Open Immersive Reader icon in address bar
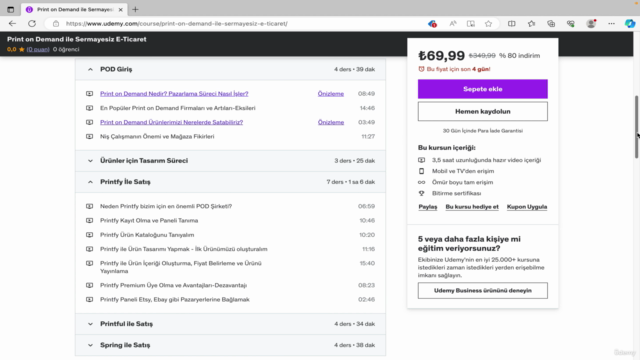This screenshot has height=360, width=640. pyautogui.click(x=471, y=24)
